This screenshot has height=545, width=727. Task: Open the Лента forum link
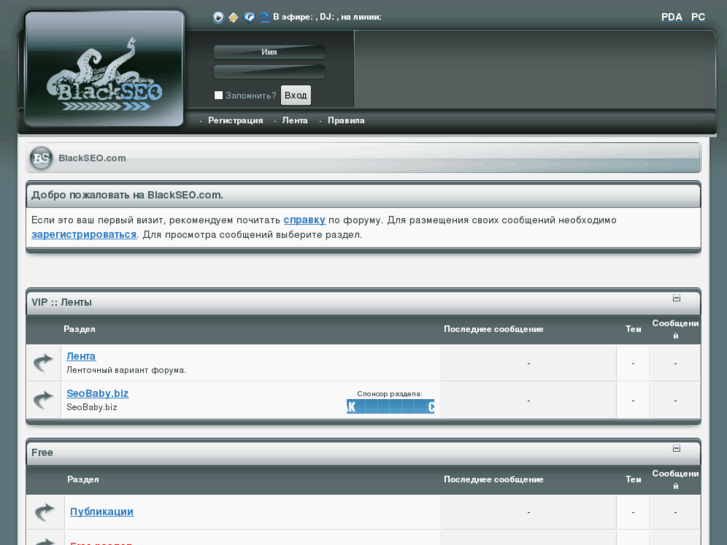point(81,356)
